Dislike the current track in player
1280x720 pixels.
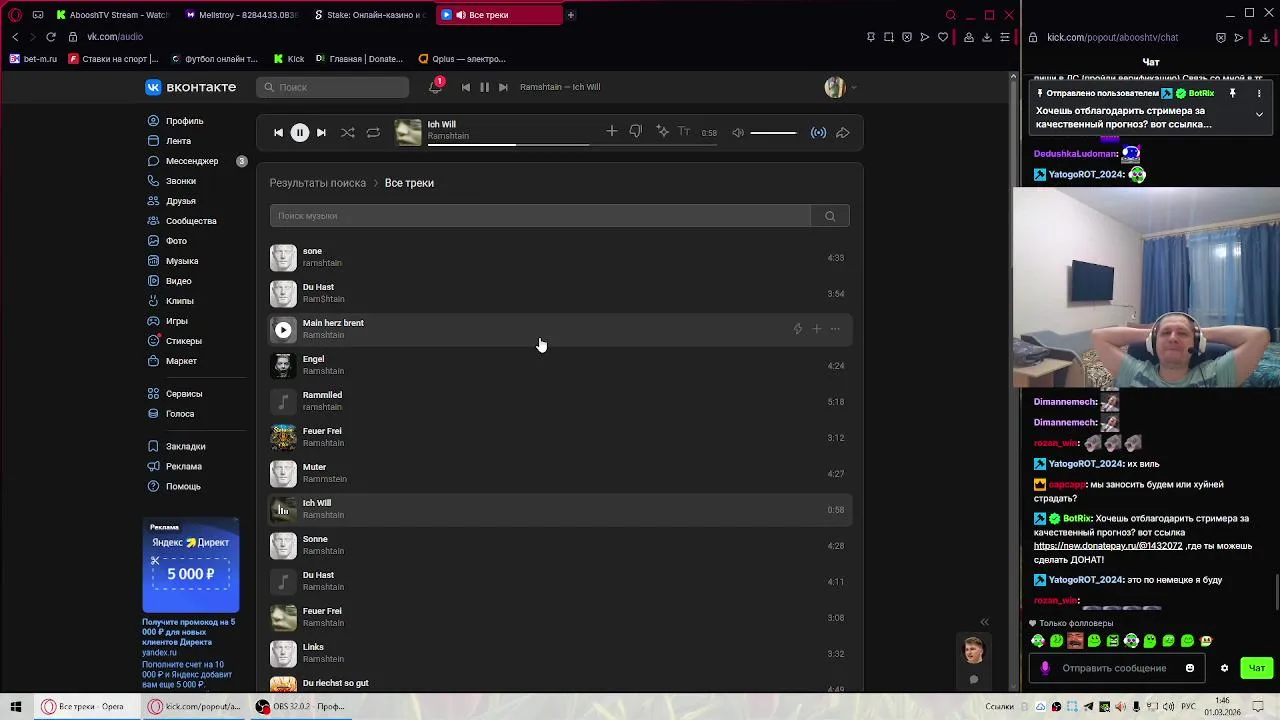point(635,131)
